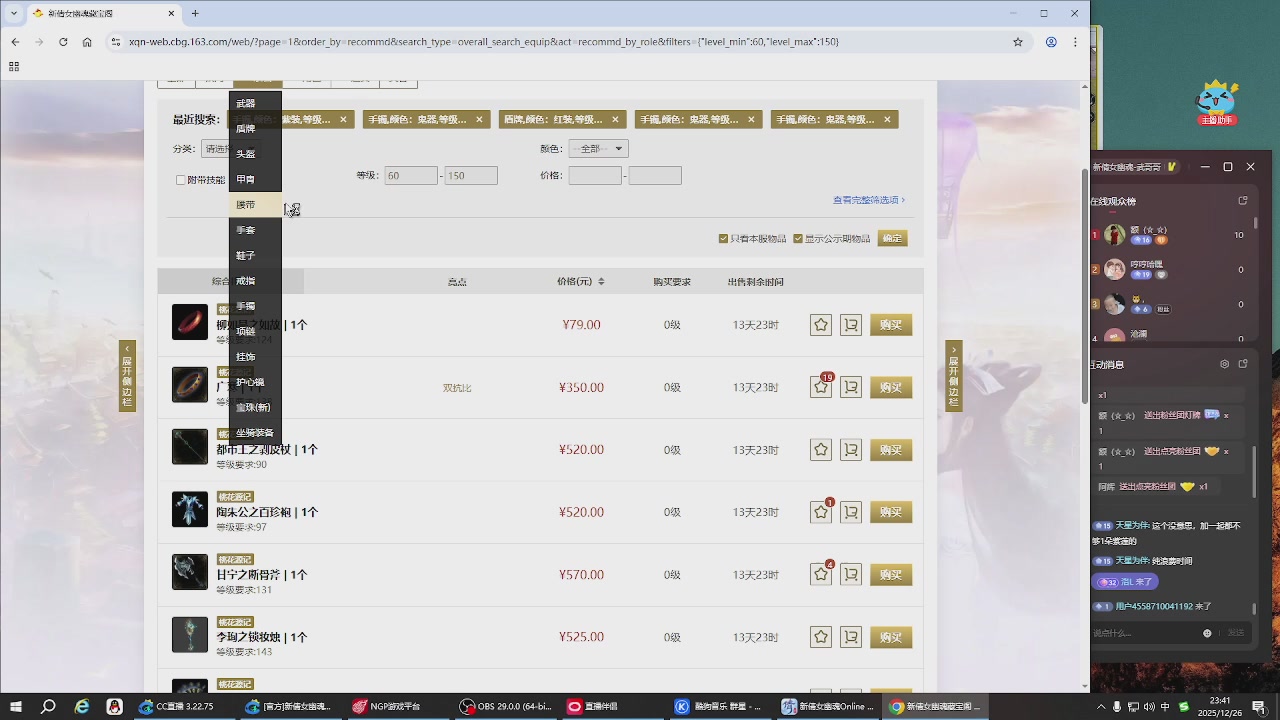Sort listings by 价格(元)

580,282
